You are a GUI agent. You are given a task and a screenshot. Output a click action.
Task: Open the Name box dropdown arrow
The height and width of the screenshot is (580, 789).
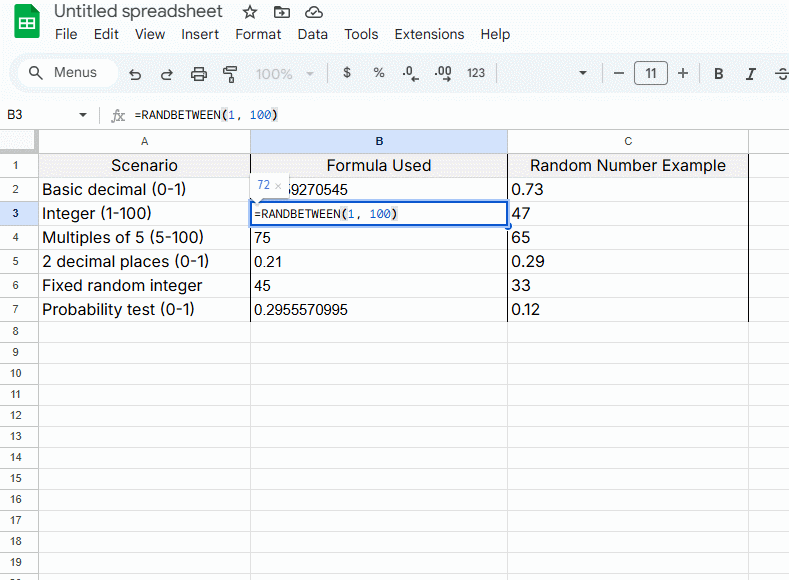82,115
